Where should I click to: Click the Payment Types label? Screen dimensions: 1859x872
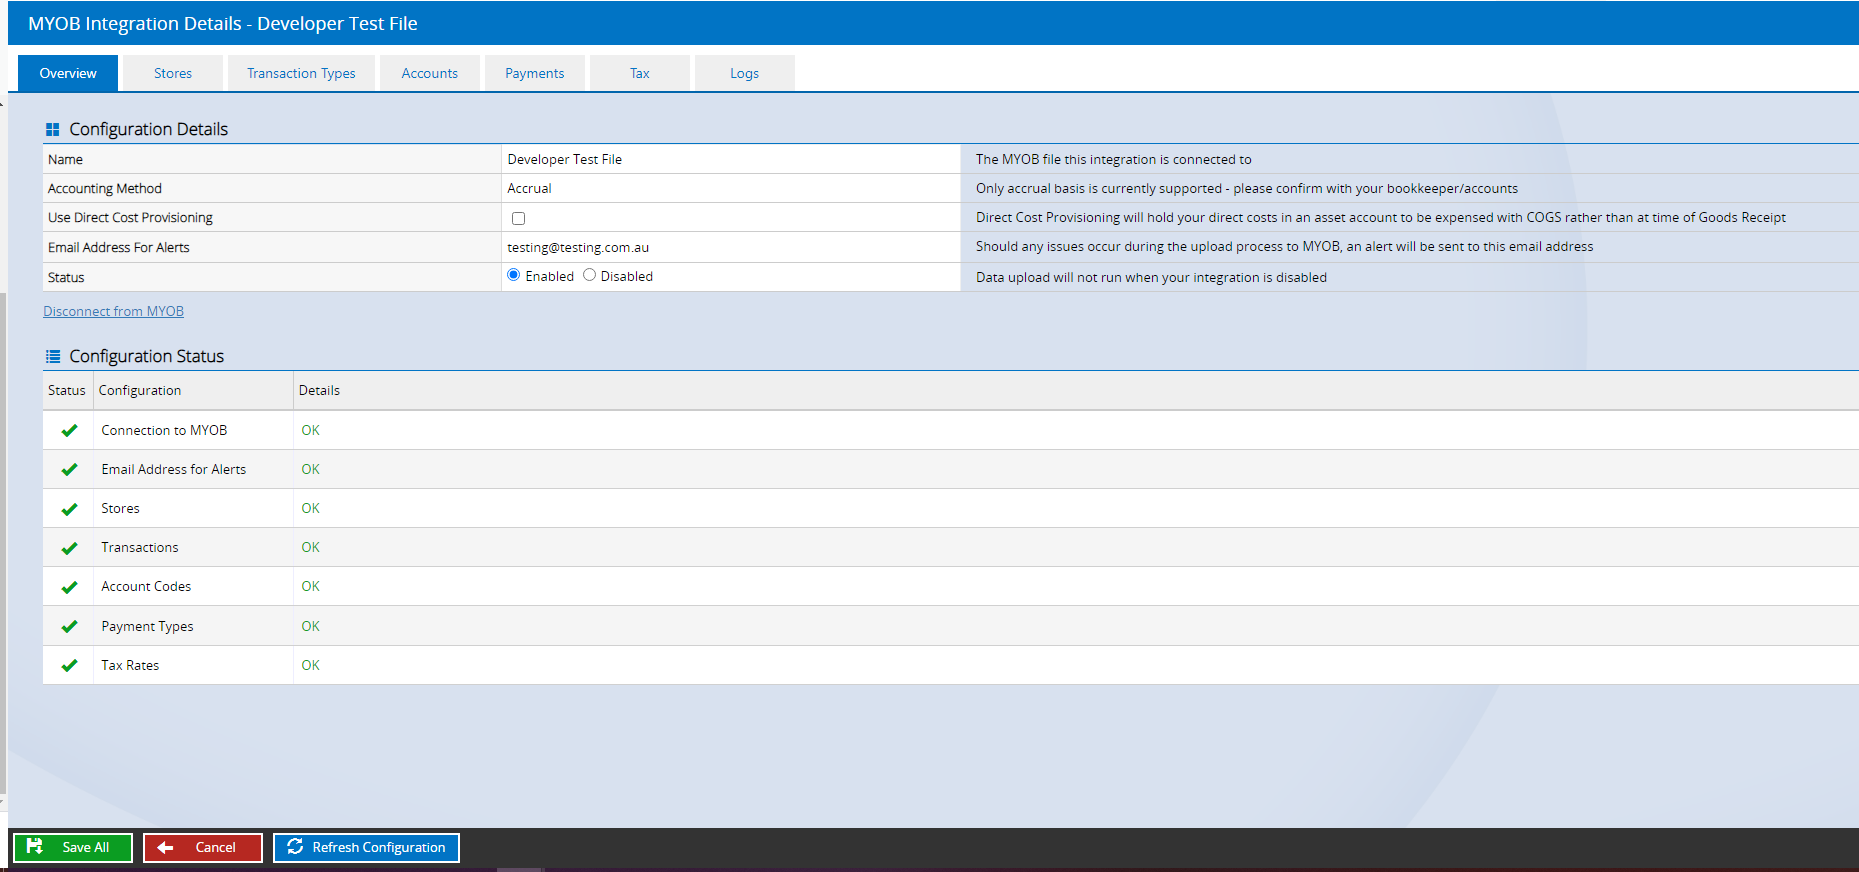pyautogui.click(x=147, y=626)
